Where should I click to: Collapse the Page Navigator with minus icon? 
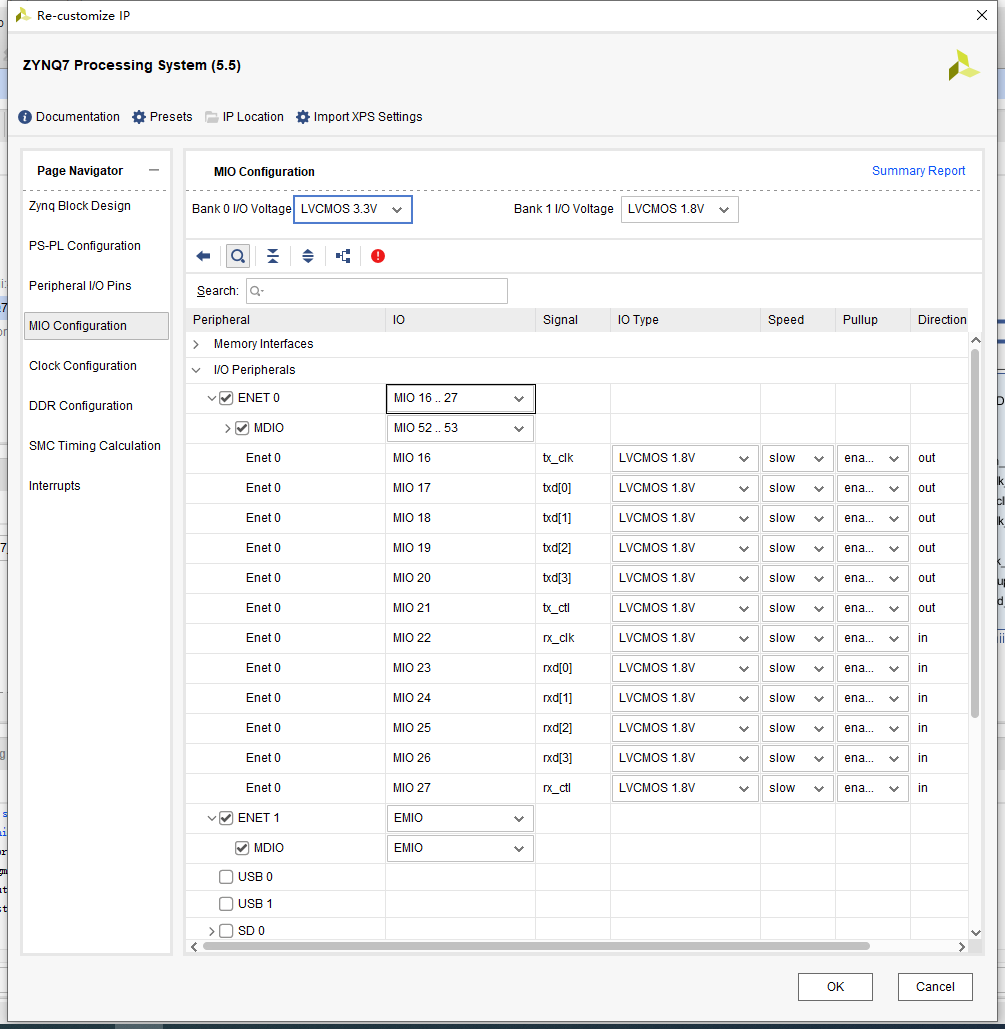154,170
